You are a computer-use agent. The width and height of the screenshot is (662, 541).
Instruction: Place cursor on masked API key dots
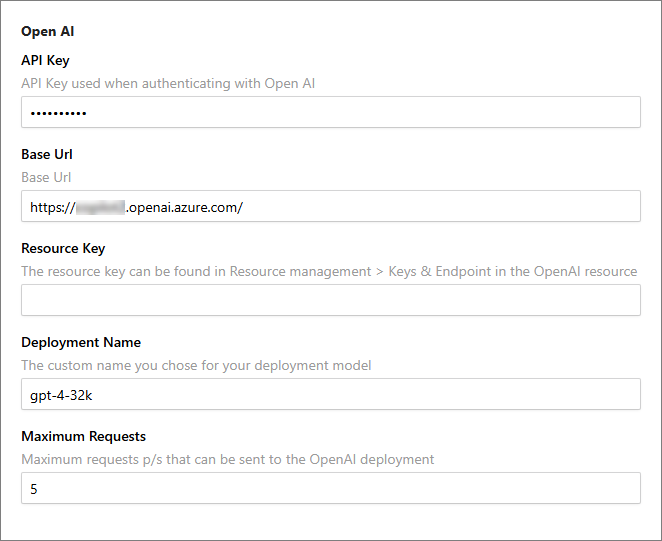click(x=58, y=113)
